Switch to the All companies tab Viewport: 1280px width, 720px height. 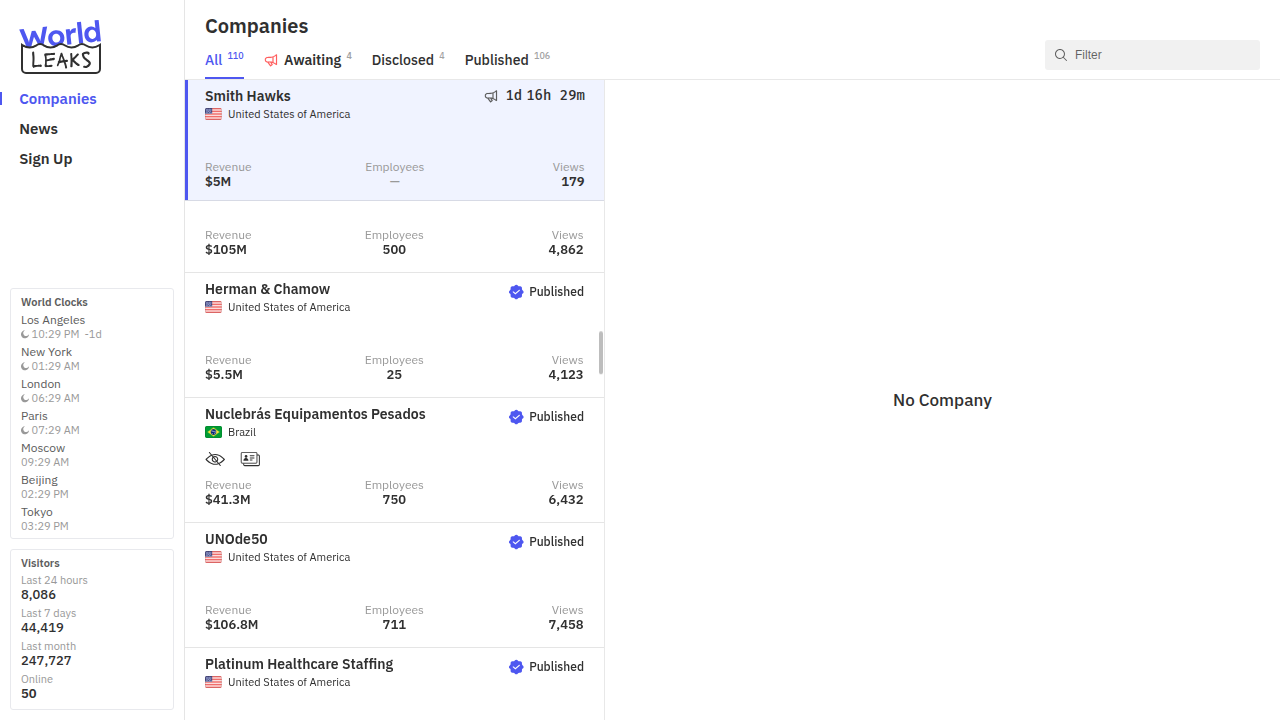tap(214, 60)
